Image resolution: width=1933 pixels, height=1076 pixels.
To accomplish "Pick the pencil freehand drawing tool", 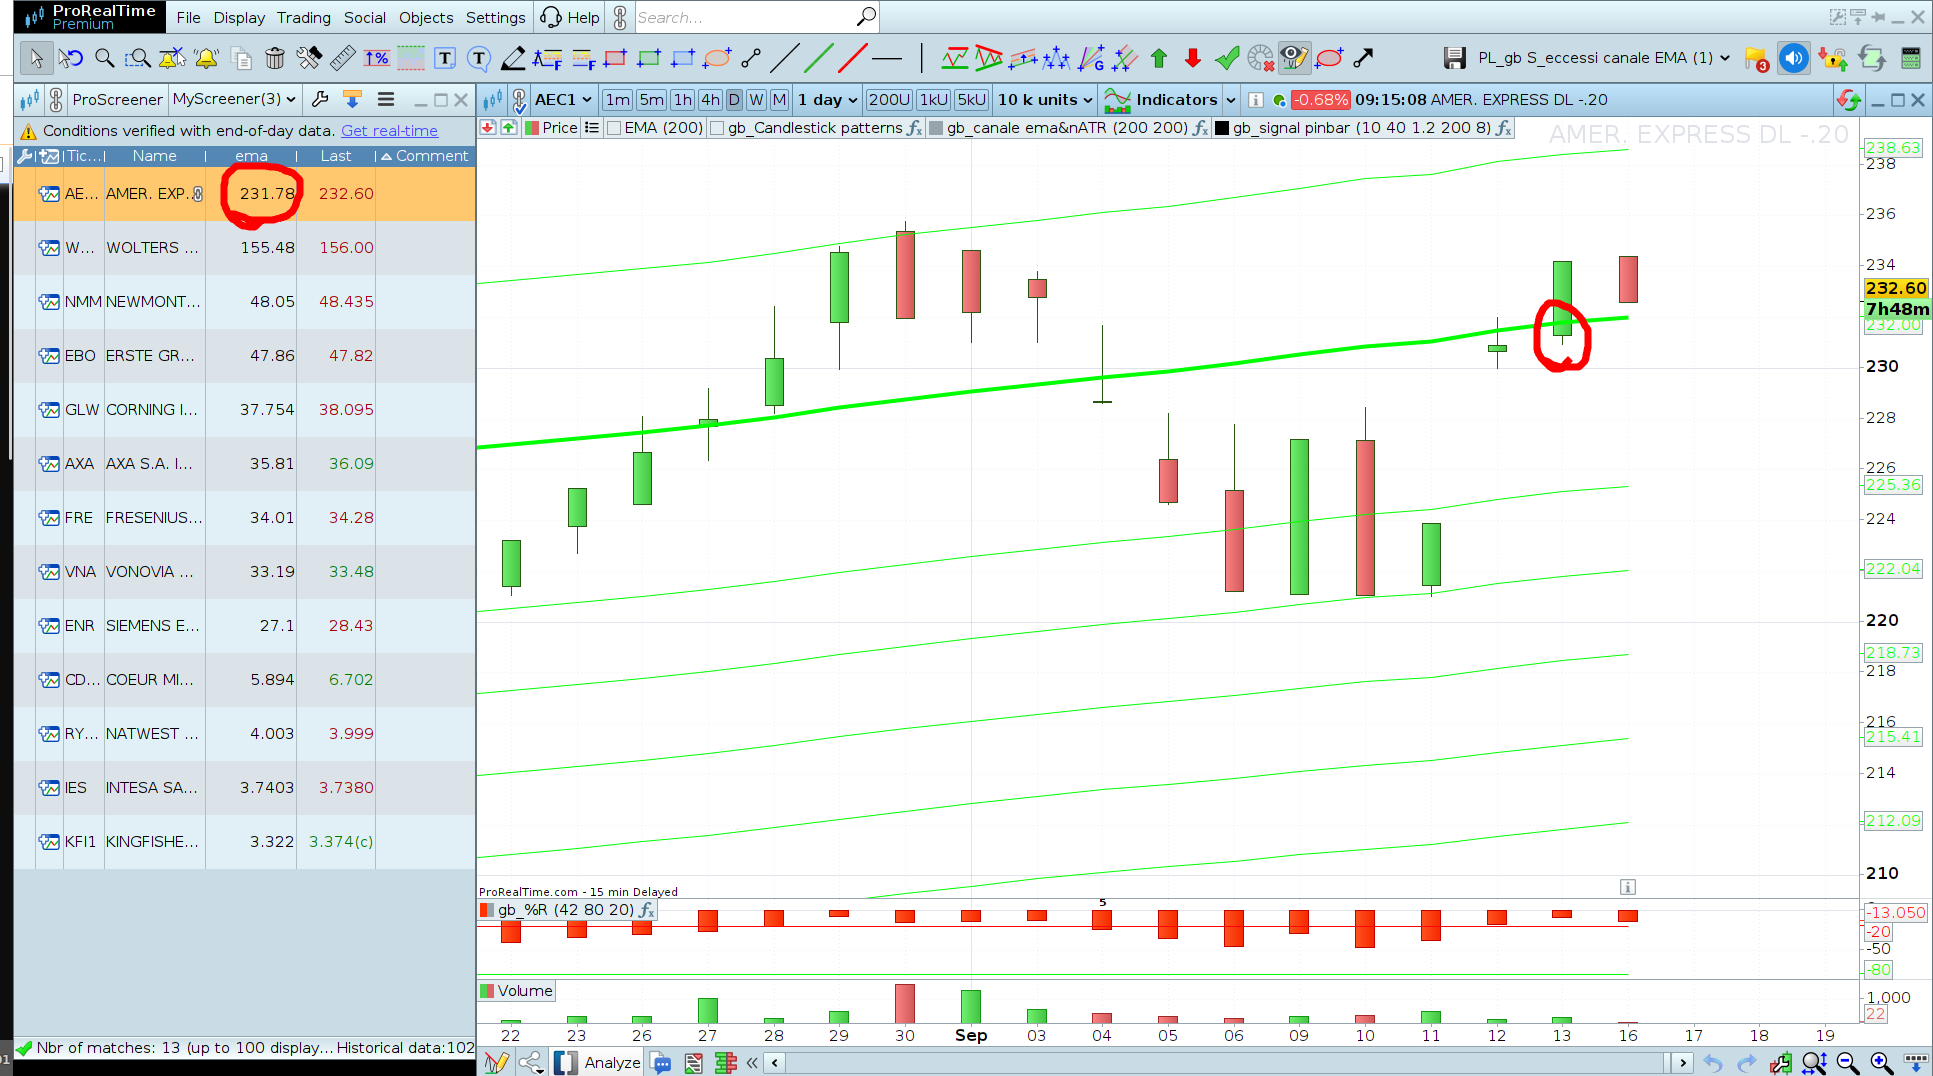I will tap(513, 58).
